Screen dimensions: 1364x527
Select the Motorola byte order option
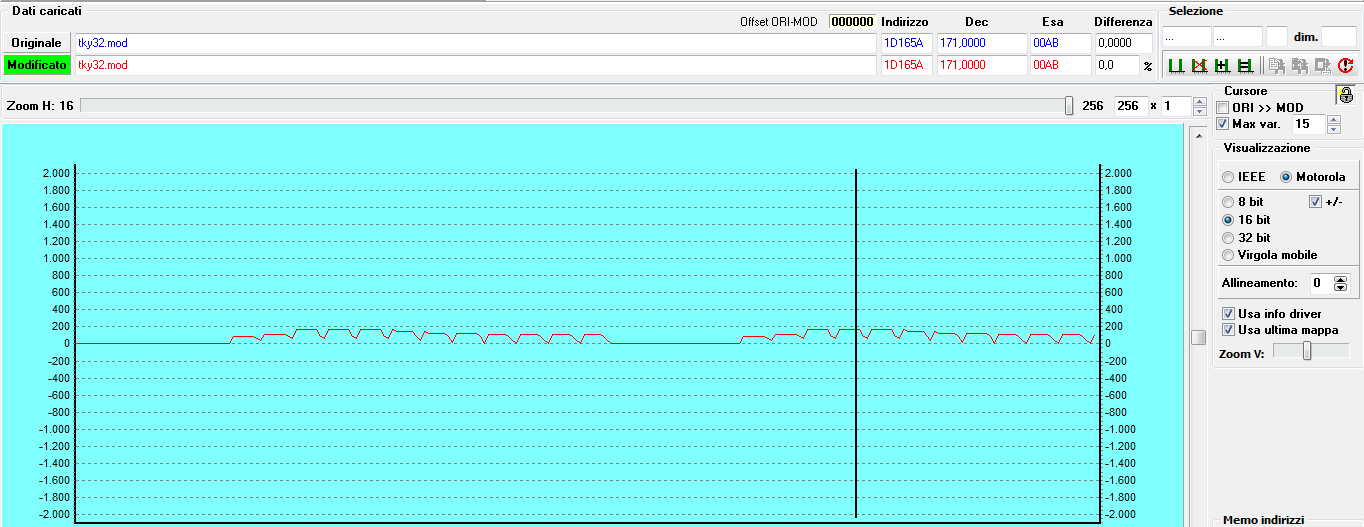(x=1286, y=176)
